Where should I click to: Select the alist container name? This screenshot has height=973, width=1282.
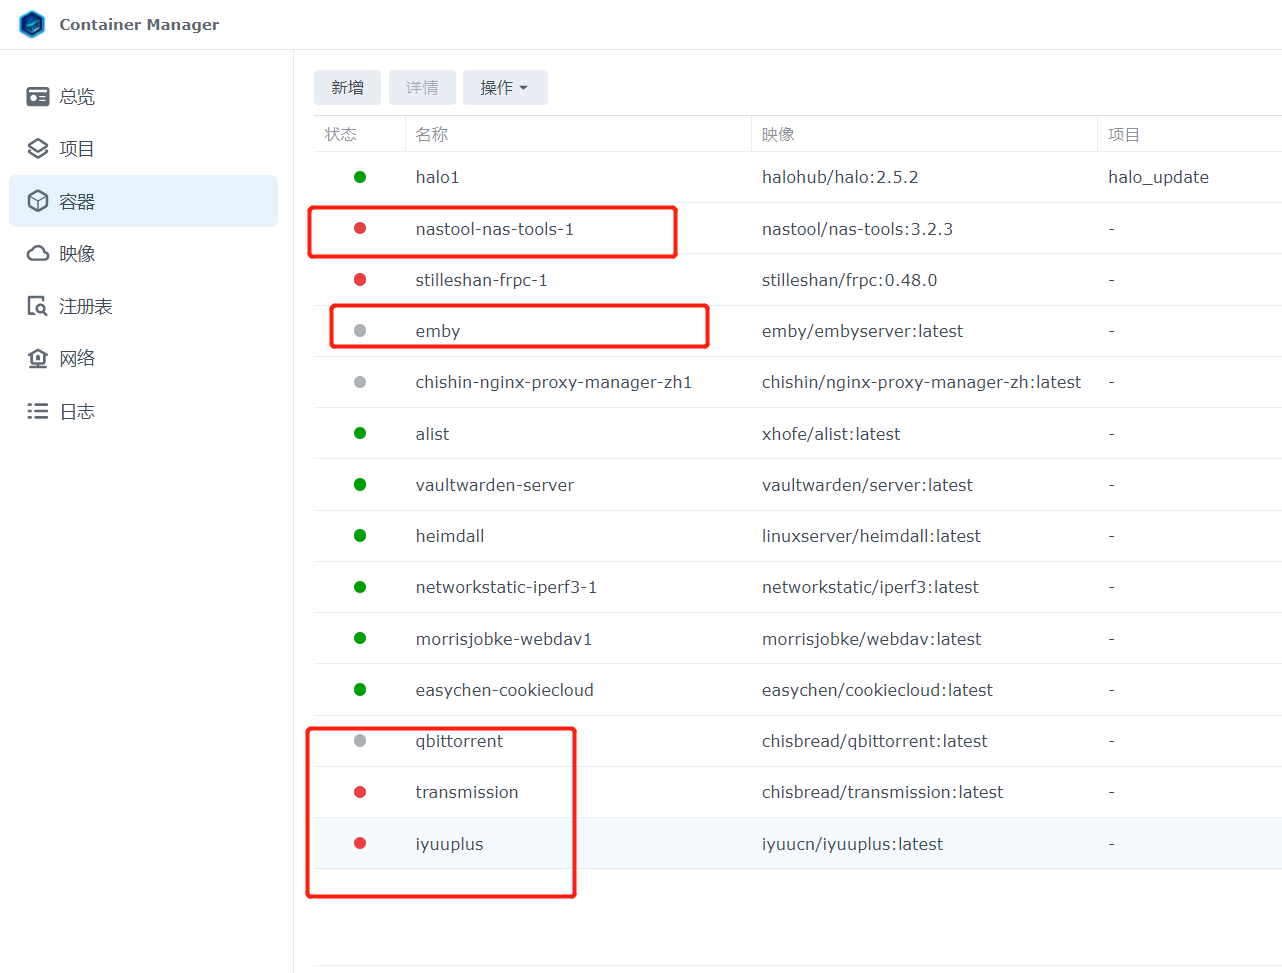pos(433,434)
